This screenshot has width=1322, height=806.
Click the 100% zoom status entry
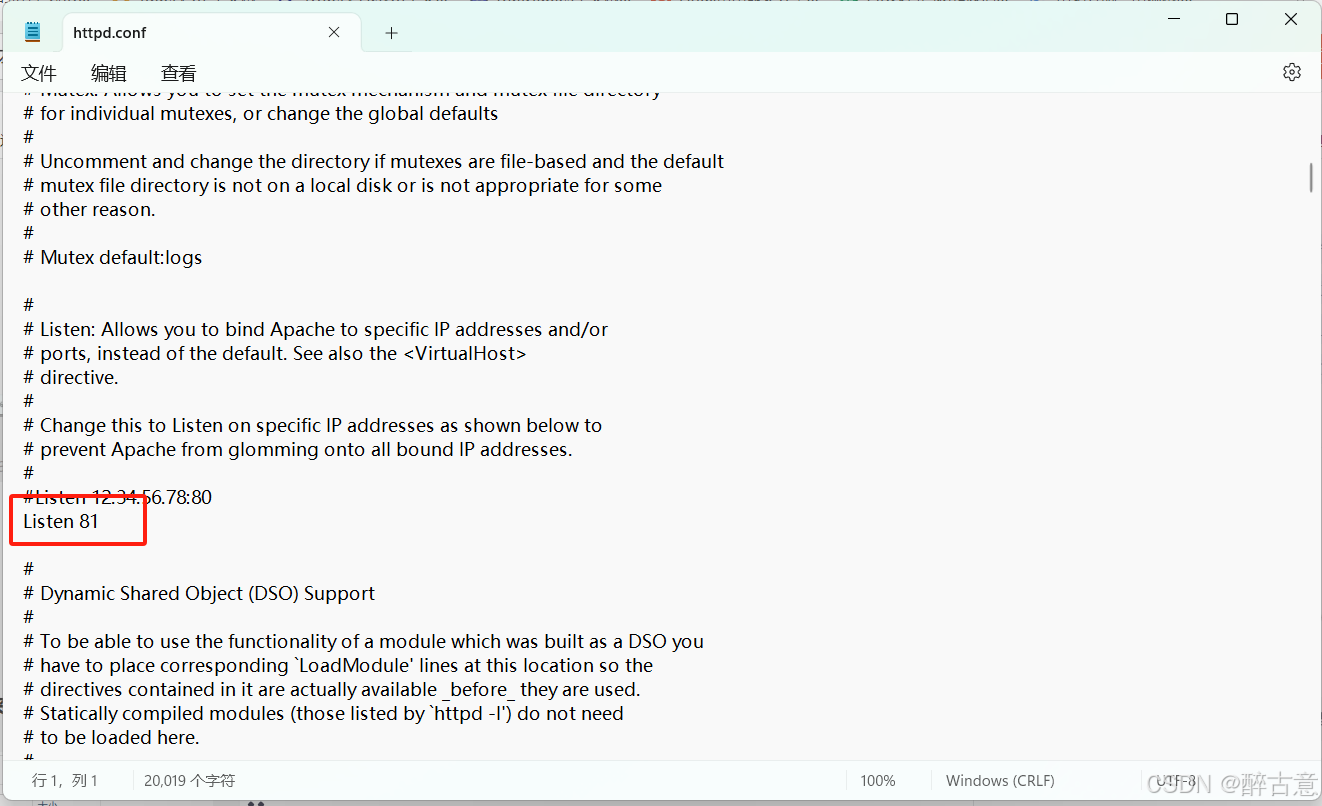[x=877, y=781]
